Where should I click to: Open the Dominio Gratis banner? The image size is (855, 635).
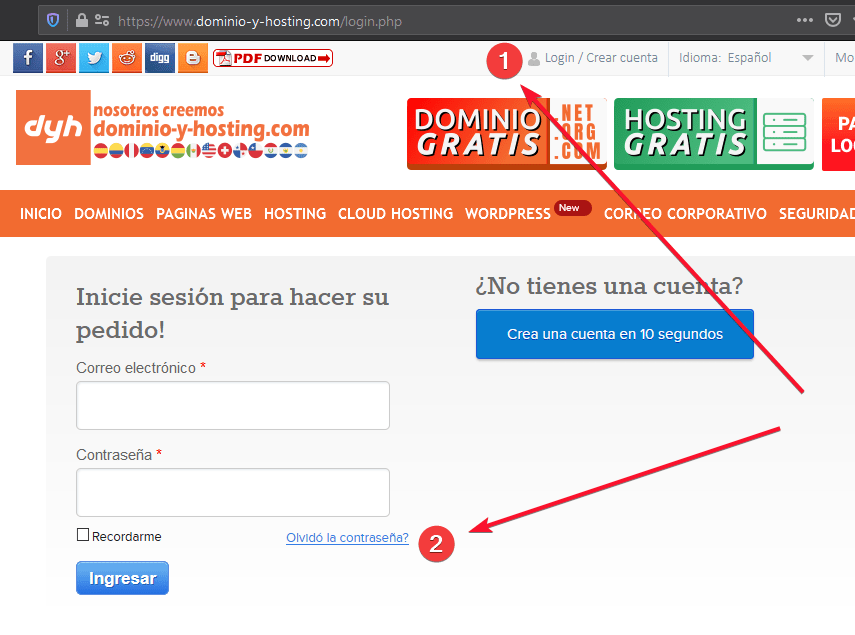tap(507, 134)
